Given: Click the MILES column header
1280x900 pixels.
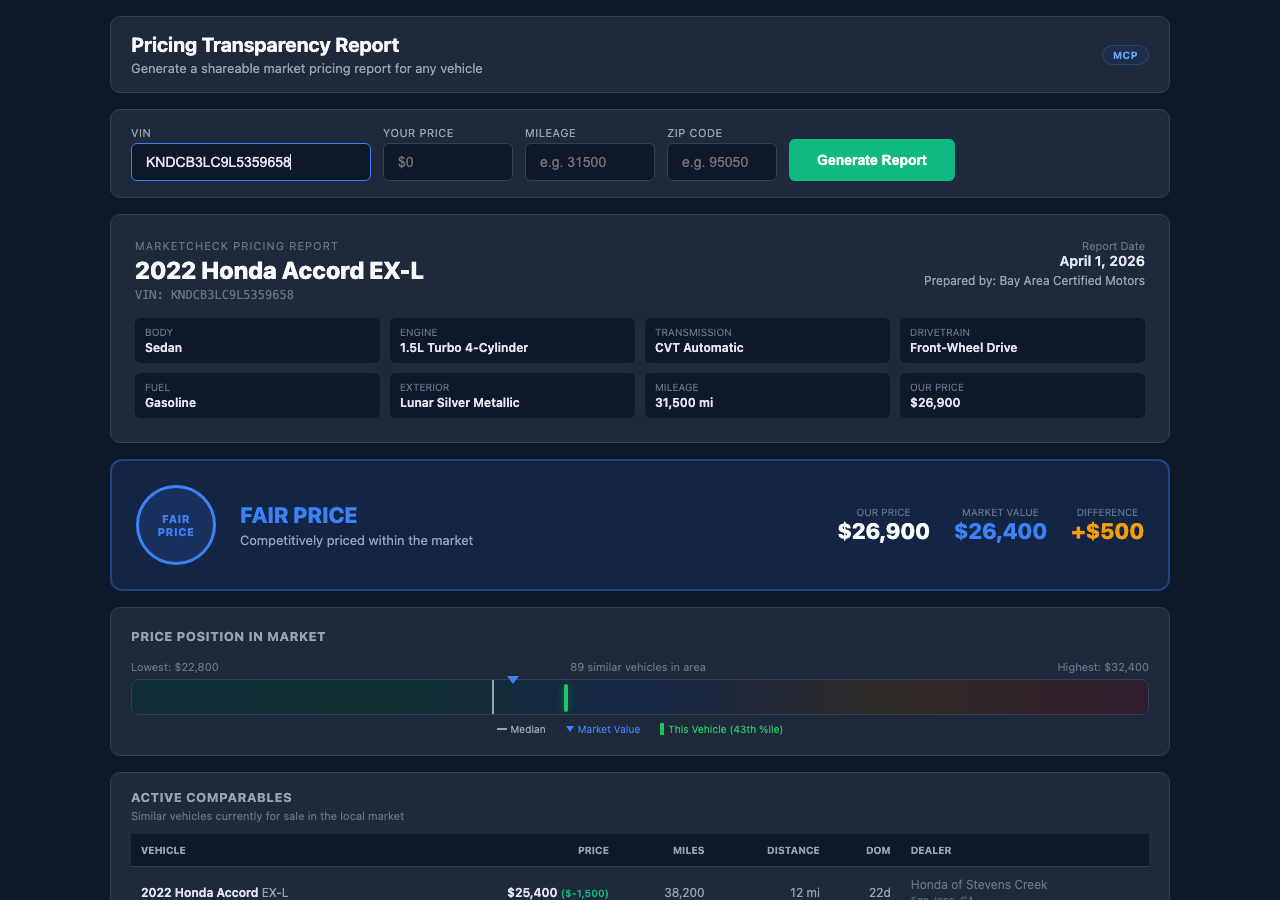Looking at the screenshot, I should point(688,851).
